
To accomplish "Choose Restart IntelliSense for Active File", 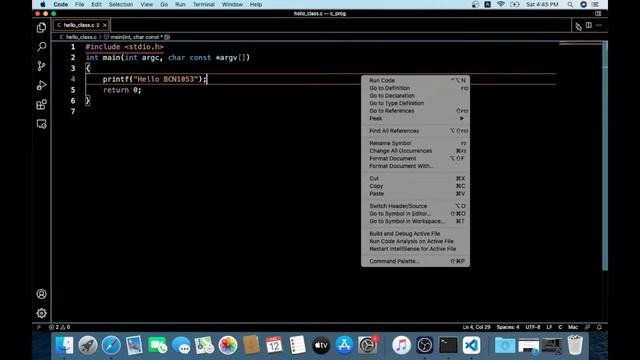I will point(416,249).
